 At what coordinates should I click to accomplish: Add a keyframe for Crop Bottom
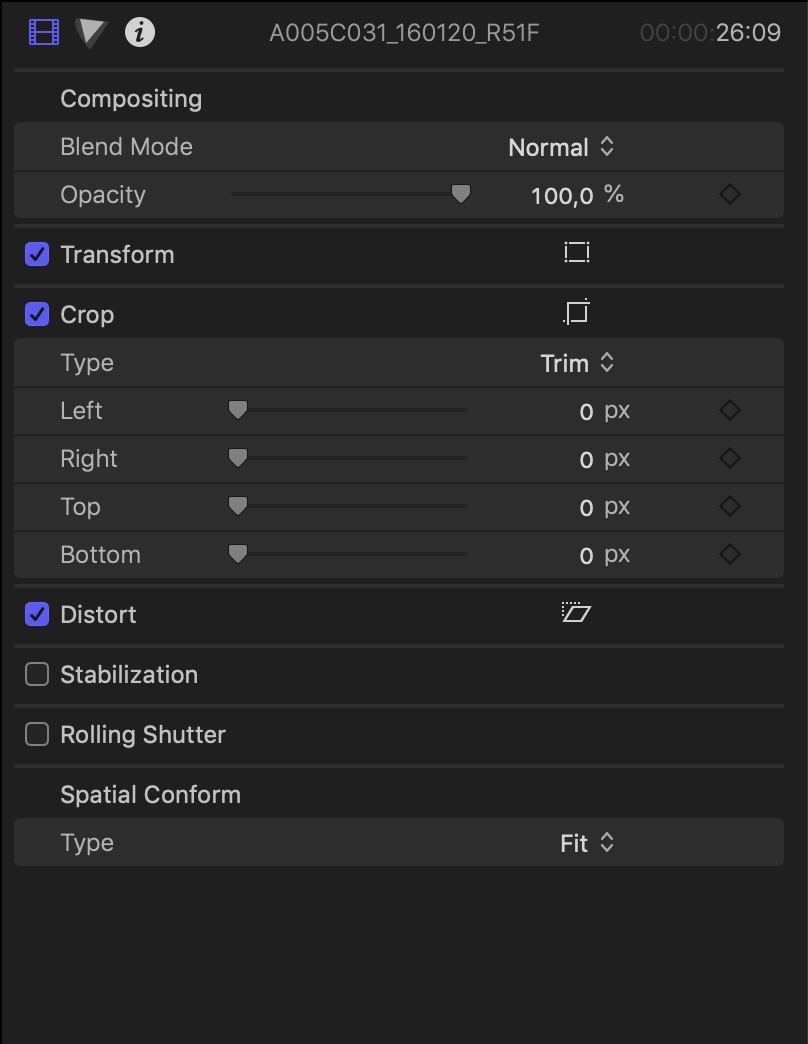[x=730, y=554]
